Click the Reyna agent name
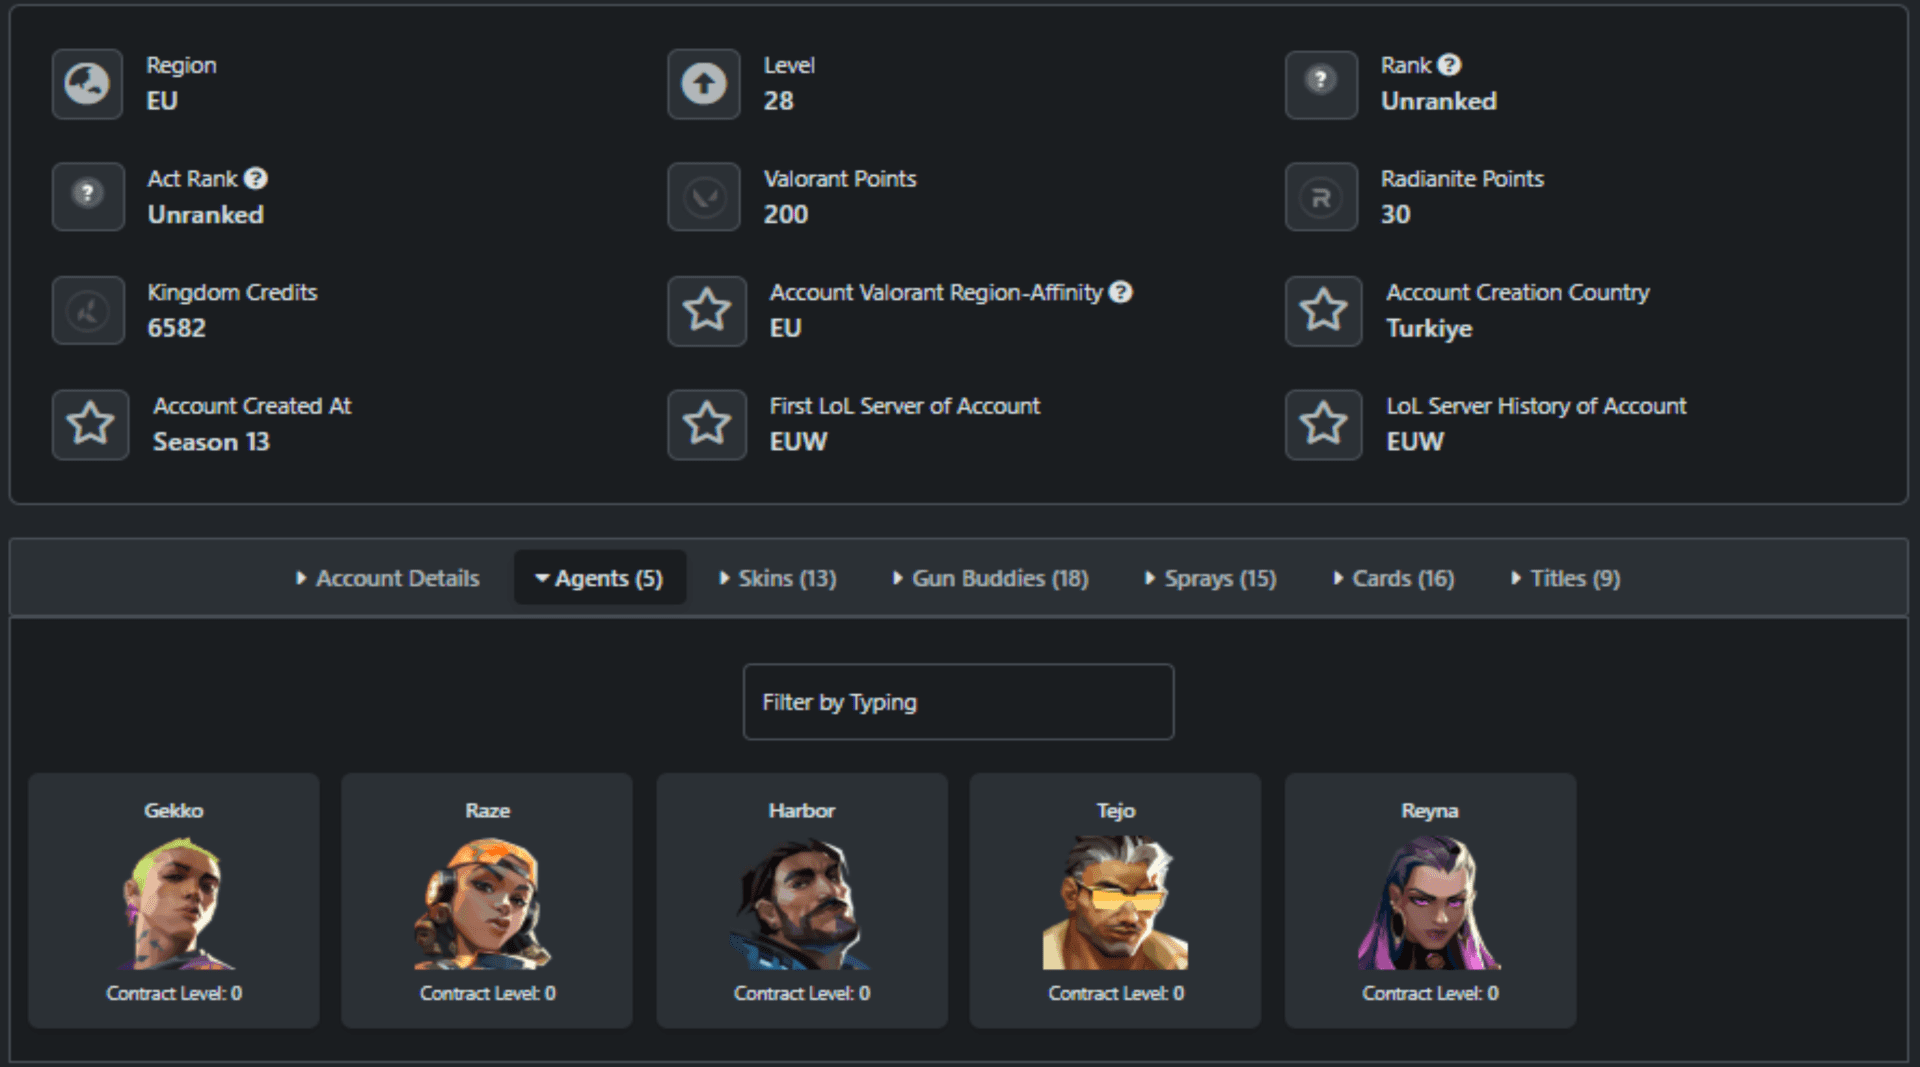The image size is (1920, 1067). click(1430, 810)
